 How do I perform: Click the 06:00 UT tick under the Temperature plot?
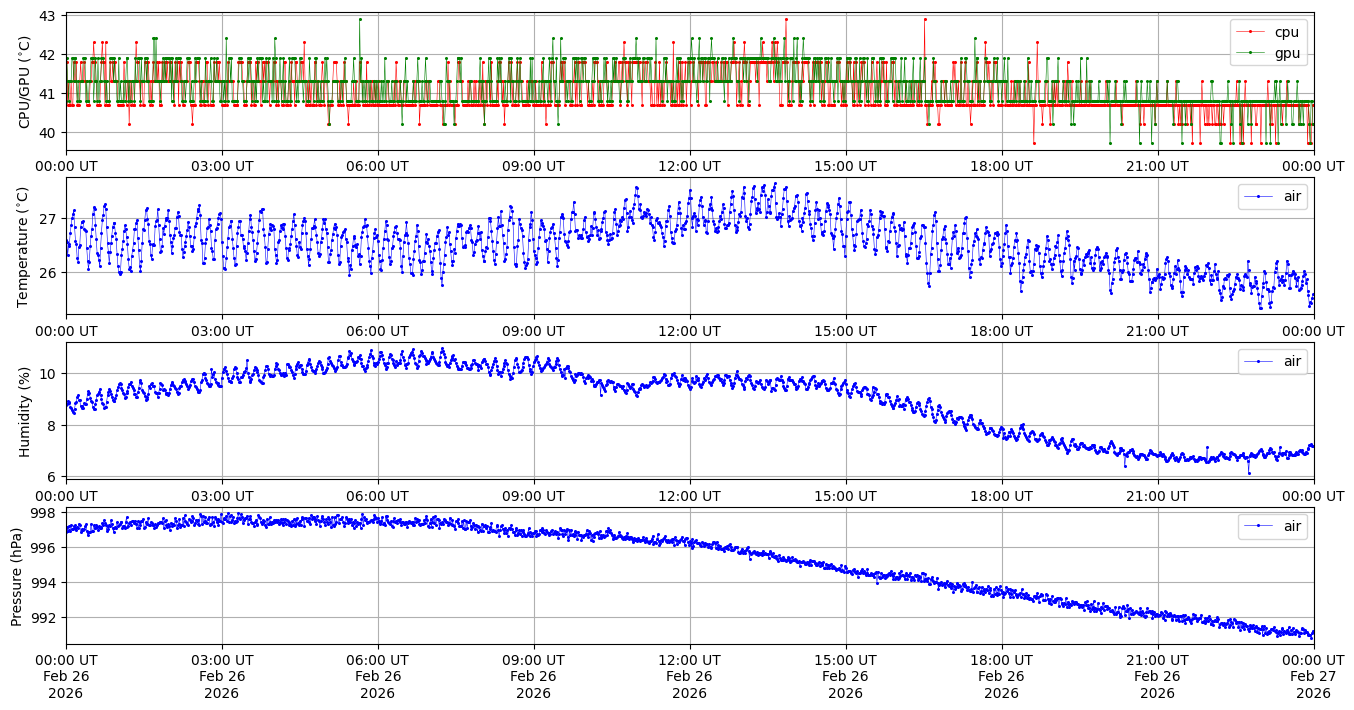coord(377,331)
